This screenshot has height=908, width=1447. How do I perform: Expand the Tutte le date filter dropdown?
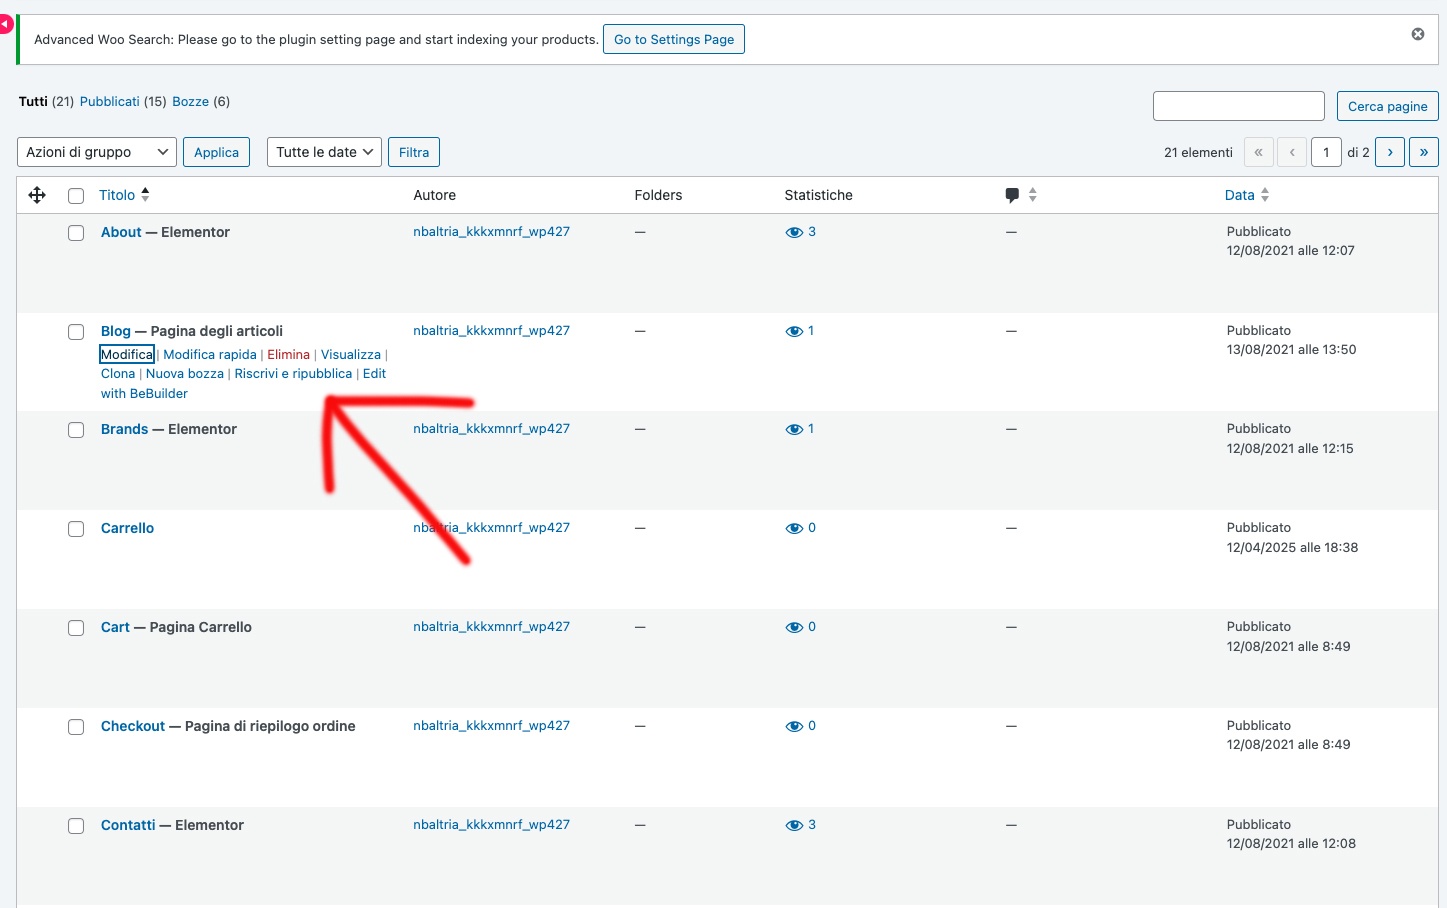pos(324,152)
